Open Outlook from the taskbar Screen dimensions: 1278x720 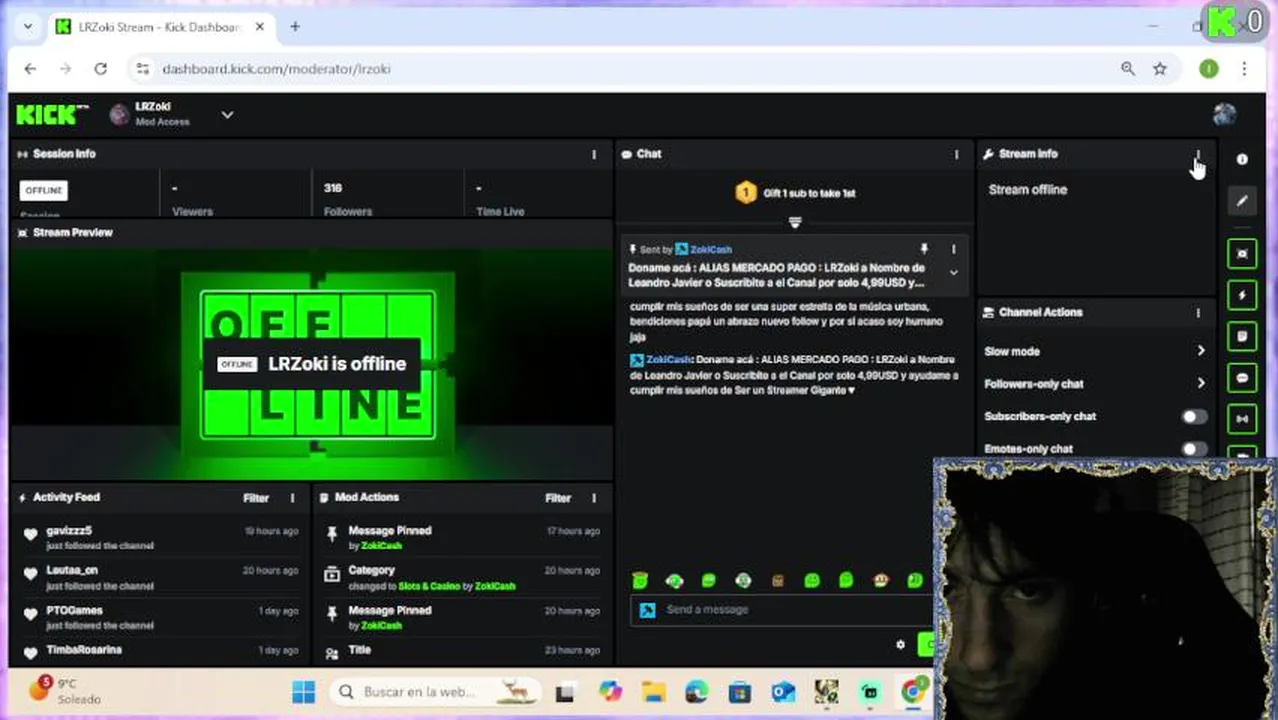coord(783,692)
